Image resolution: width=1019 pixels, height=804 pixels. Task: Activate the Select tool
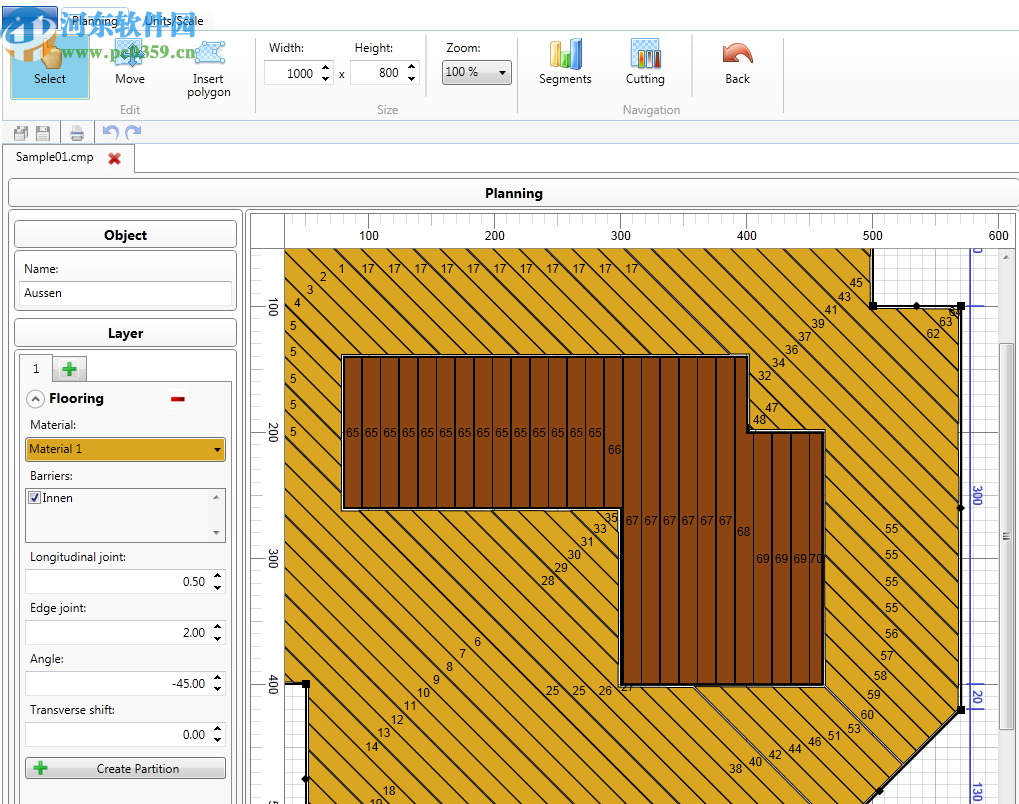[x=49, y=64]
